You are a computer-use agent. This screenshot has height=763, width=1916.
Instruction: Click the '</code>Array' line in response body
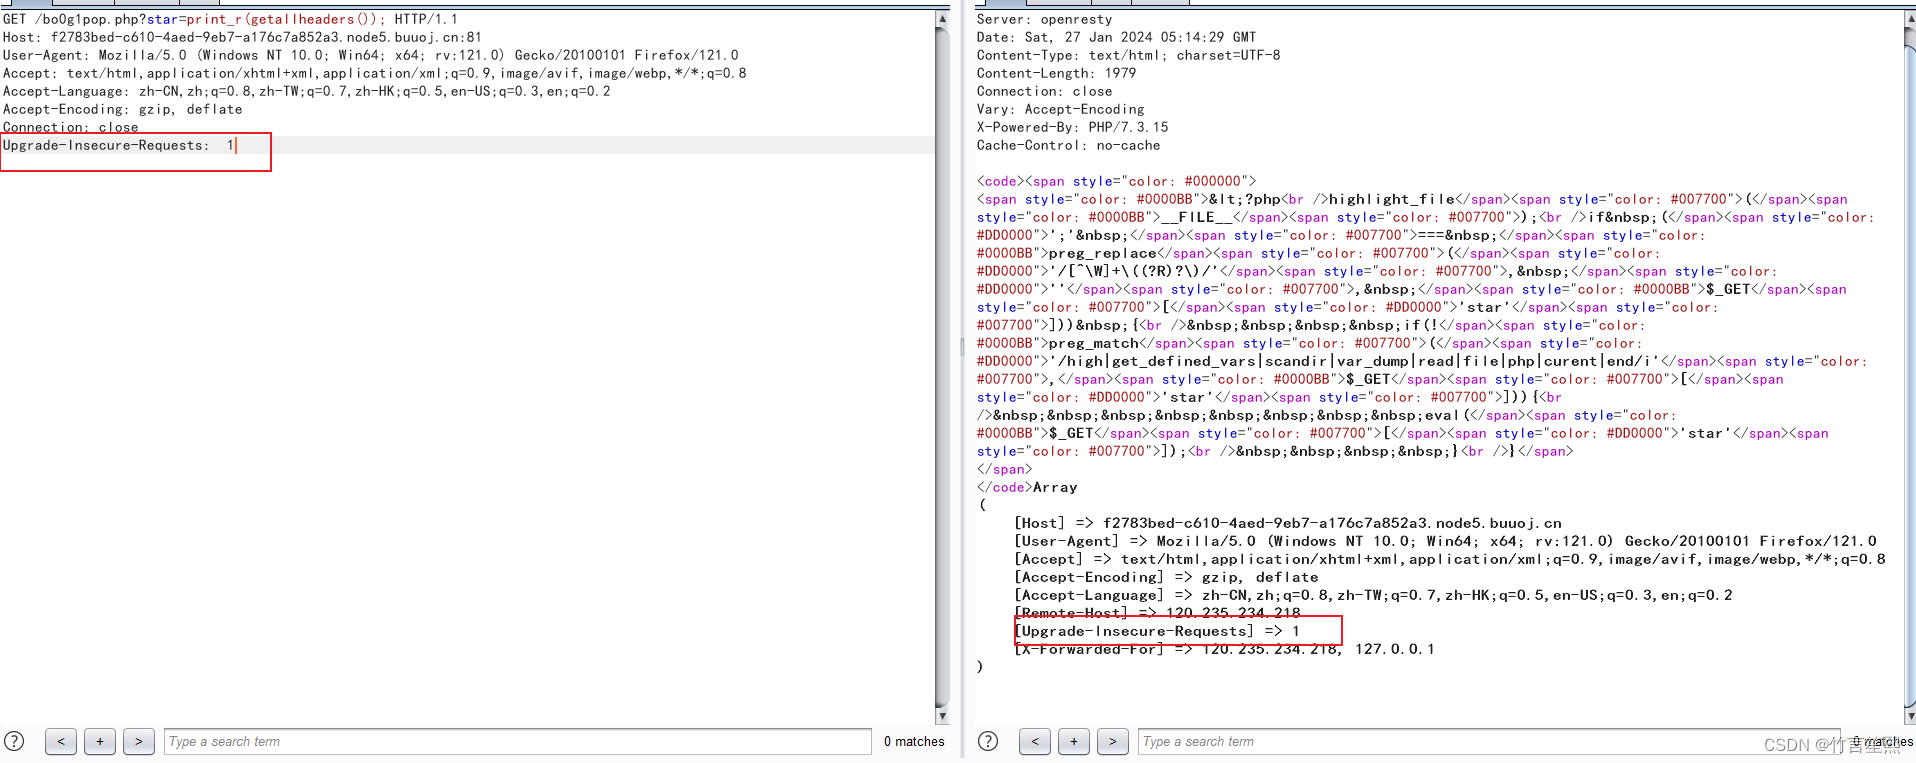(x=1027, y=487)
